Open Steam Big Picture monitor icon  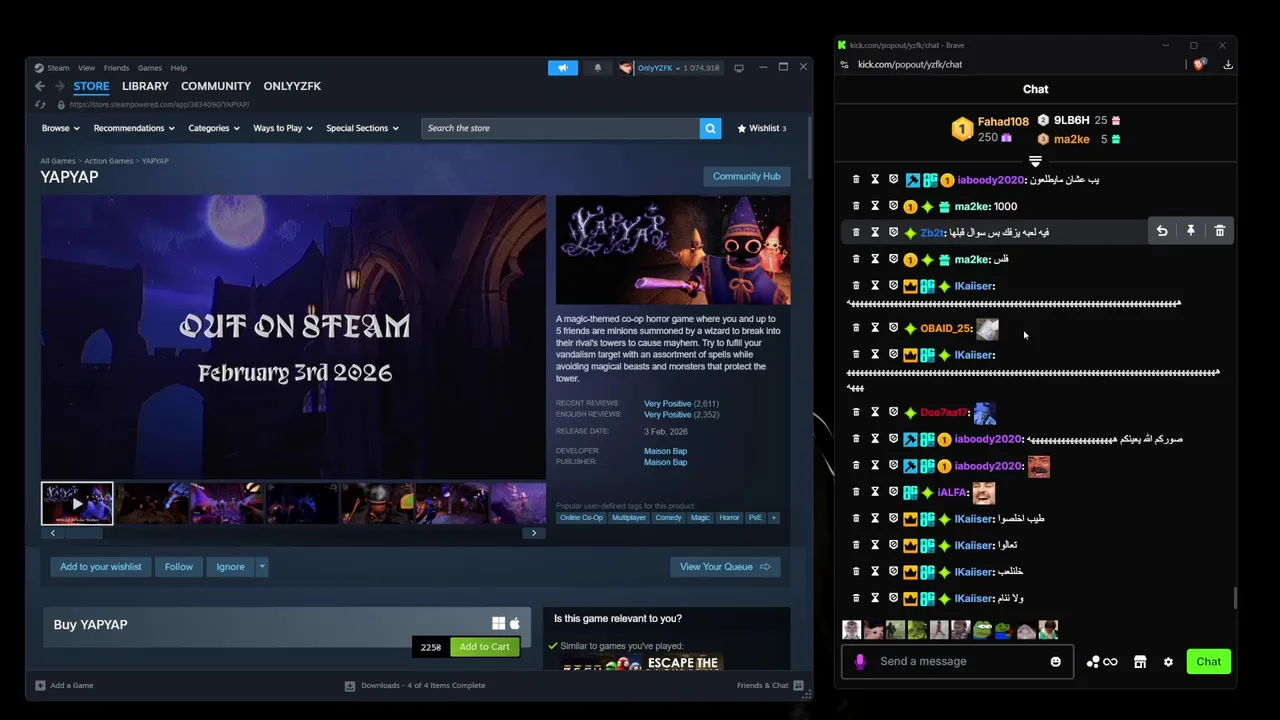[x=739, y=68]
